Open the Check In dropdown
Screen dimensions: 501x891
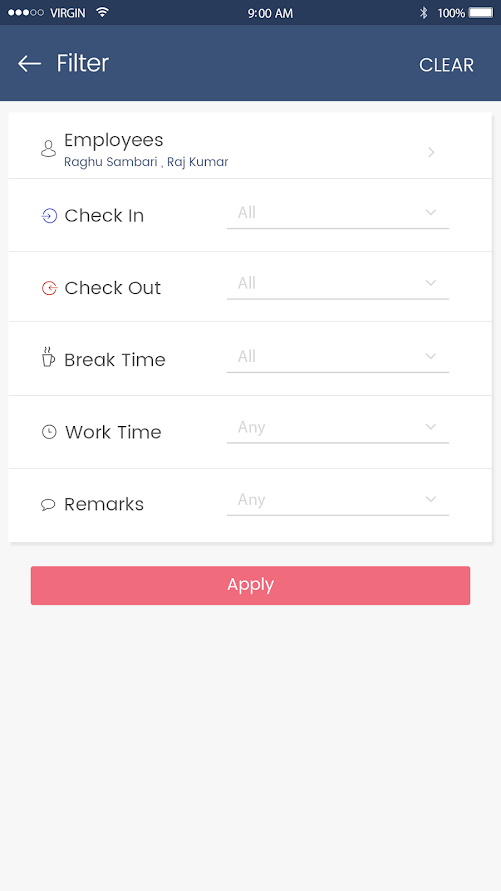[337, 214]
